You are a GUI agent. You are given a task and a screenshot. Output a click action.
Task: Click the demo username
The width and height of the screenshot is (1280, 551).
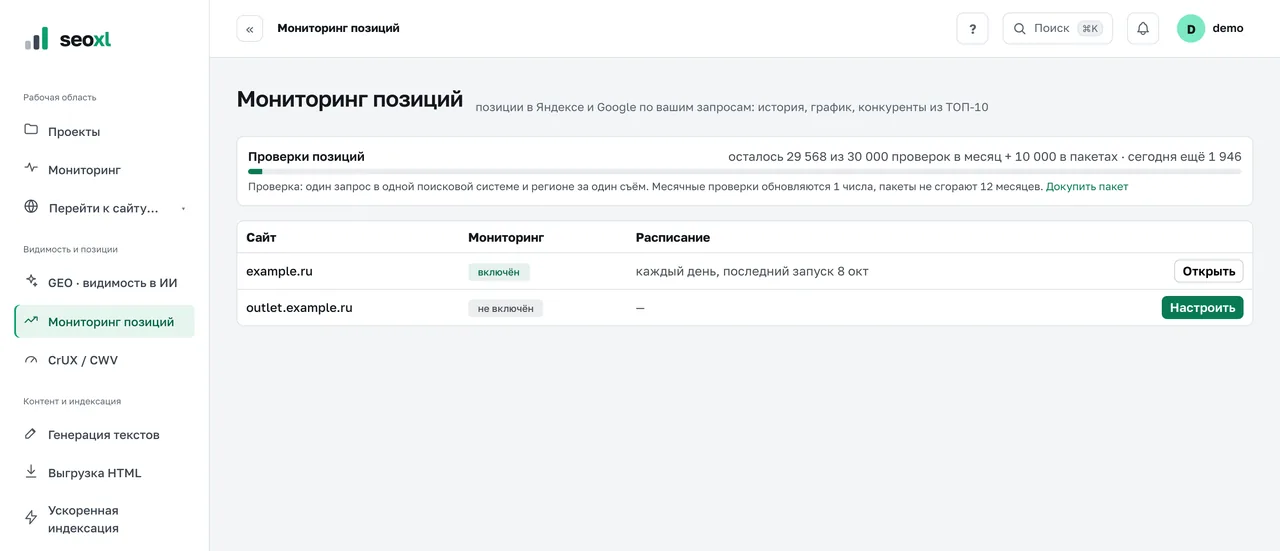pyautogui.click(x=1228, y=28)
